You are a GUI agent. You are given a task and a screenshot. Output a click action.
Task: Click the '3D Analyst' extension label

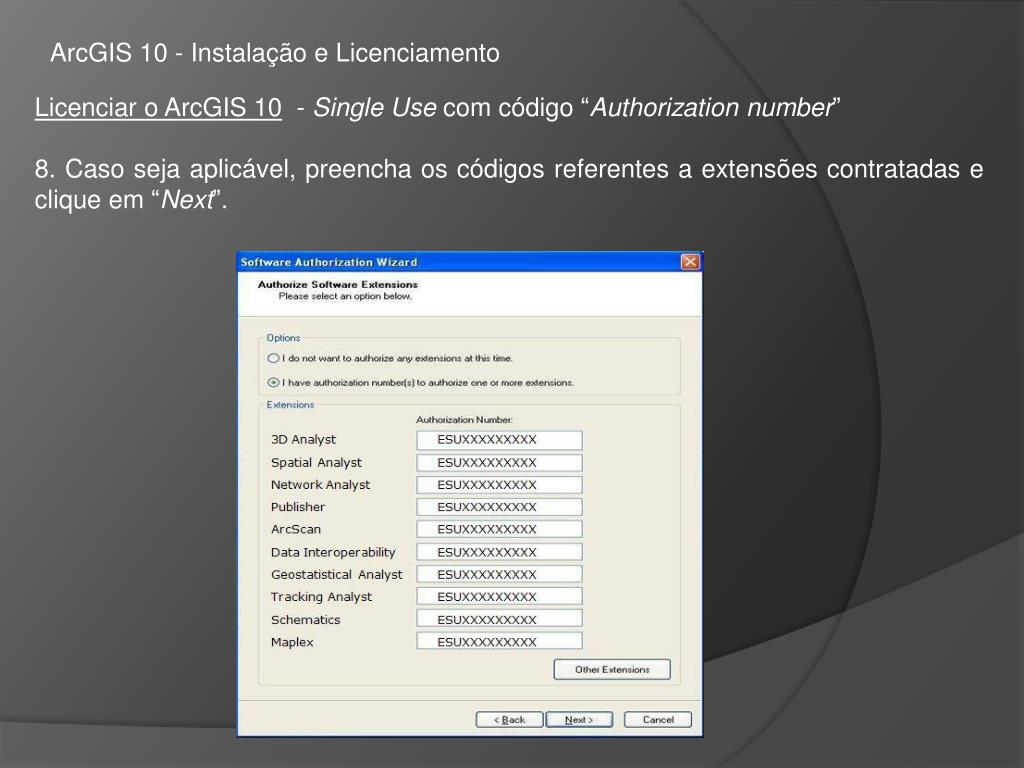point(303,440)
